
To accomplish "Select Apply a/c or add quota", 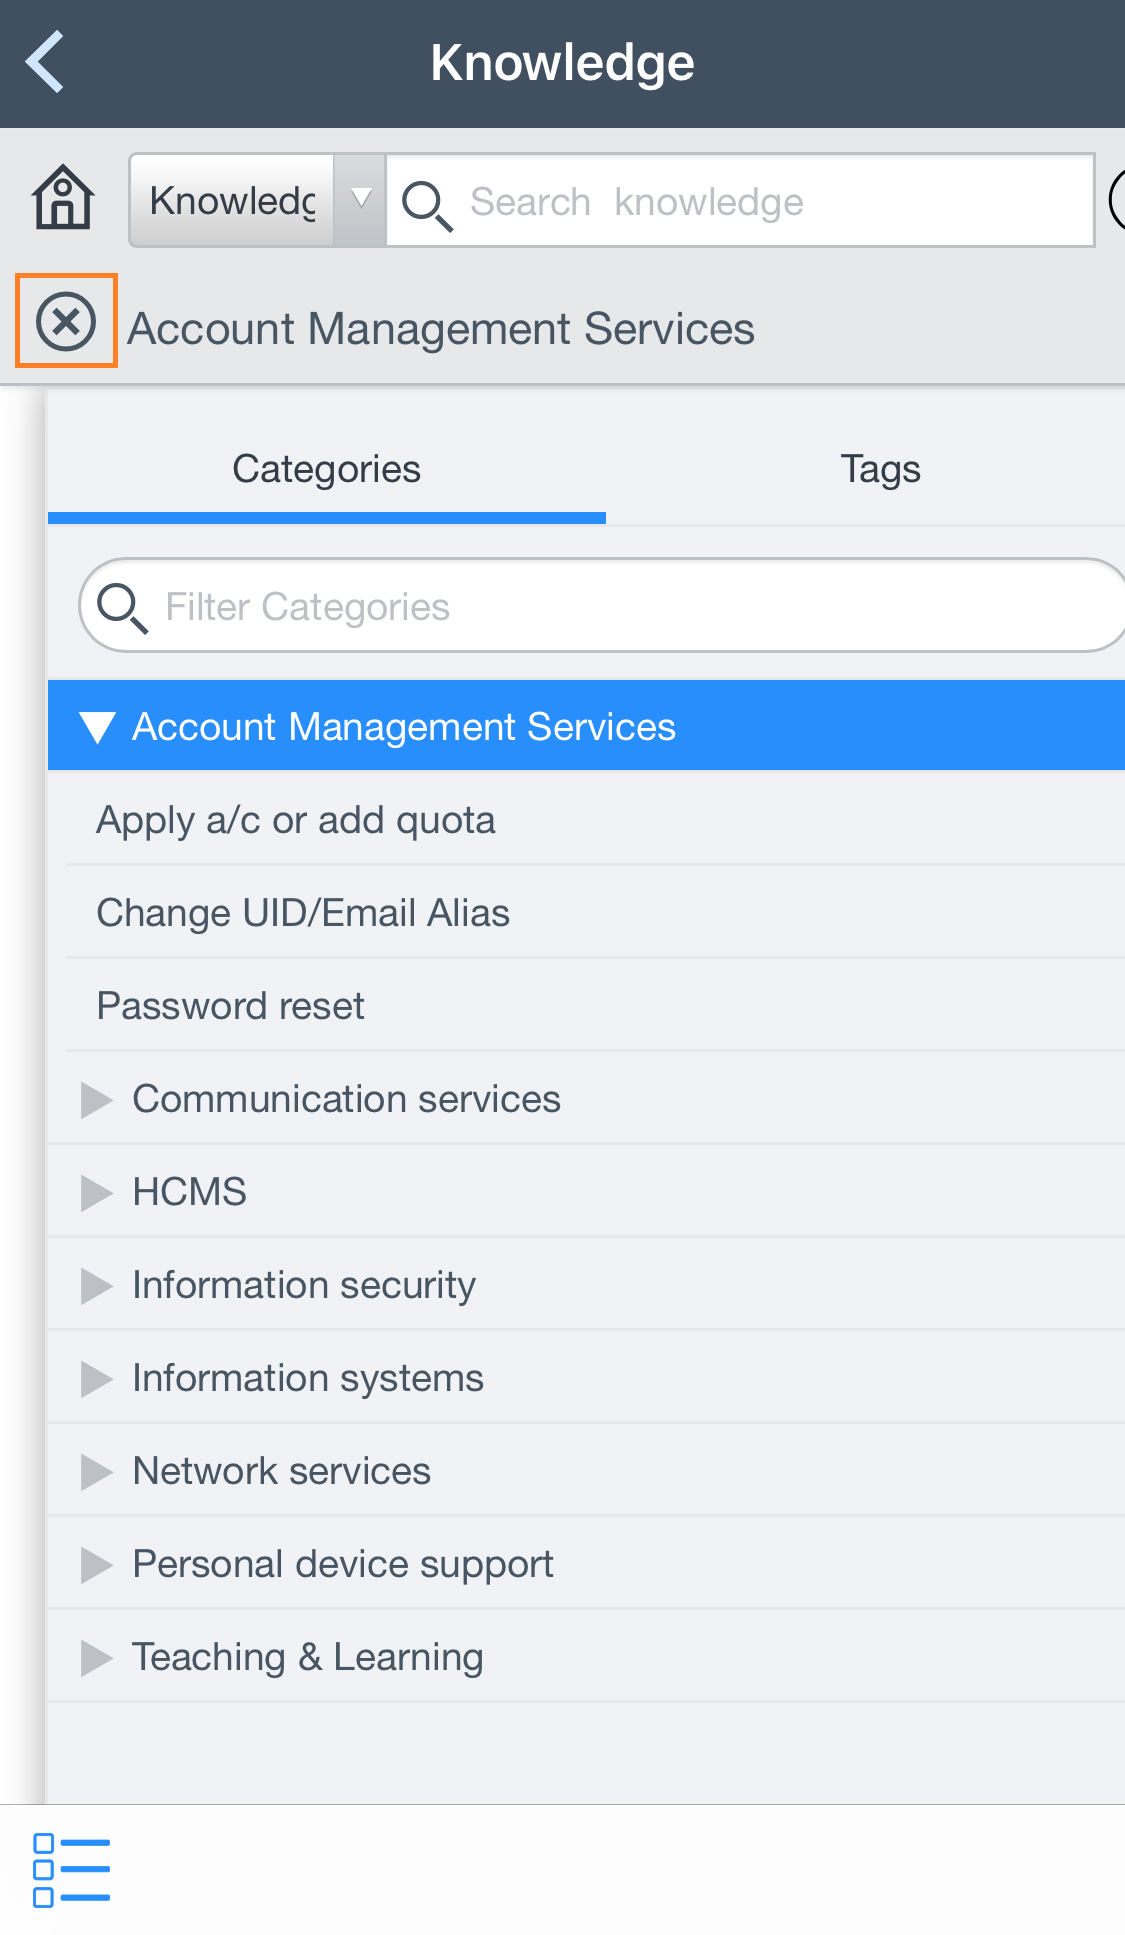I will click(295, 819).
